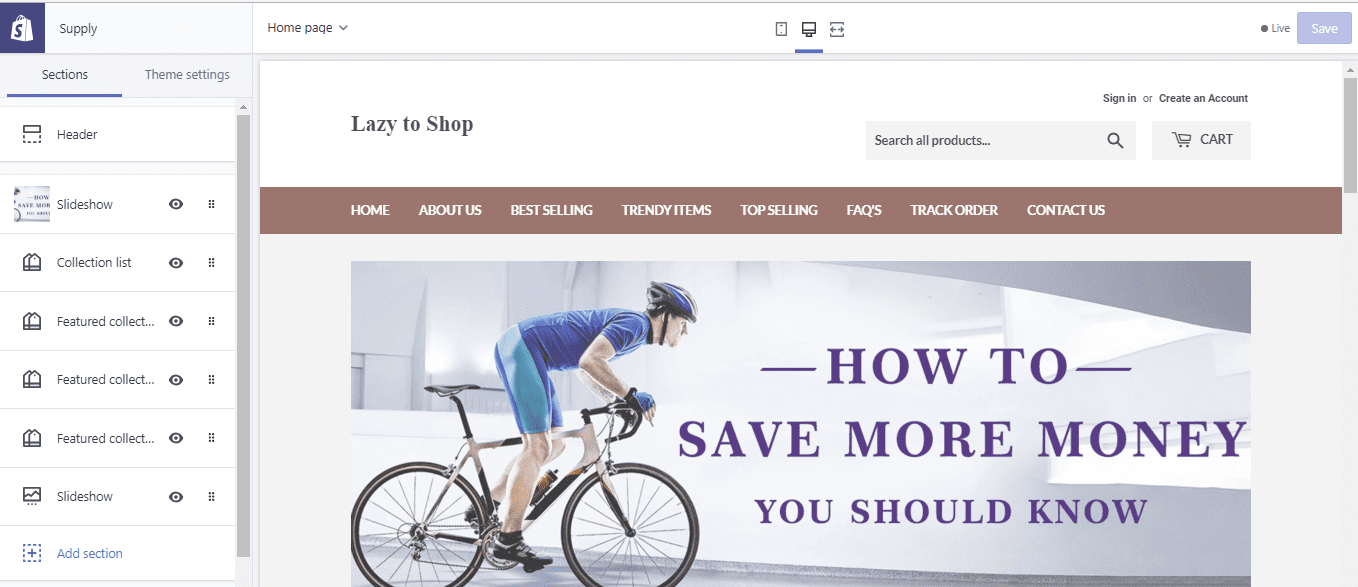Click the search magnifier icon
The image size is (1358, 587).
[1115, 141]
